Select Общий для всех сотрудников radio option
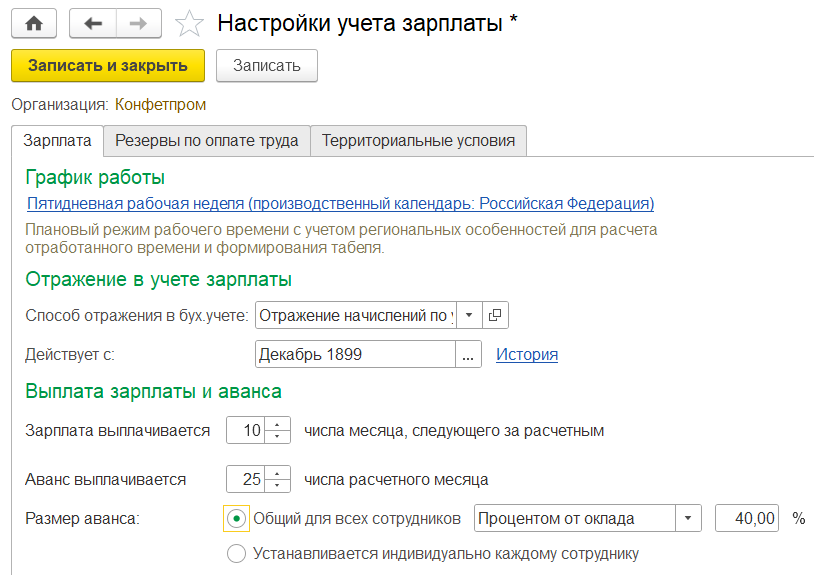Viewport: 814px width, 575px height. click(x=236, y=518)
